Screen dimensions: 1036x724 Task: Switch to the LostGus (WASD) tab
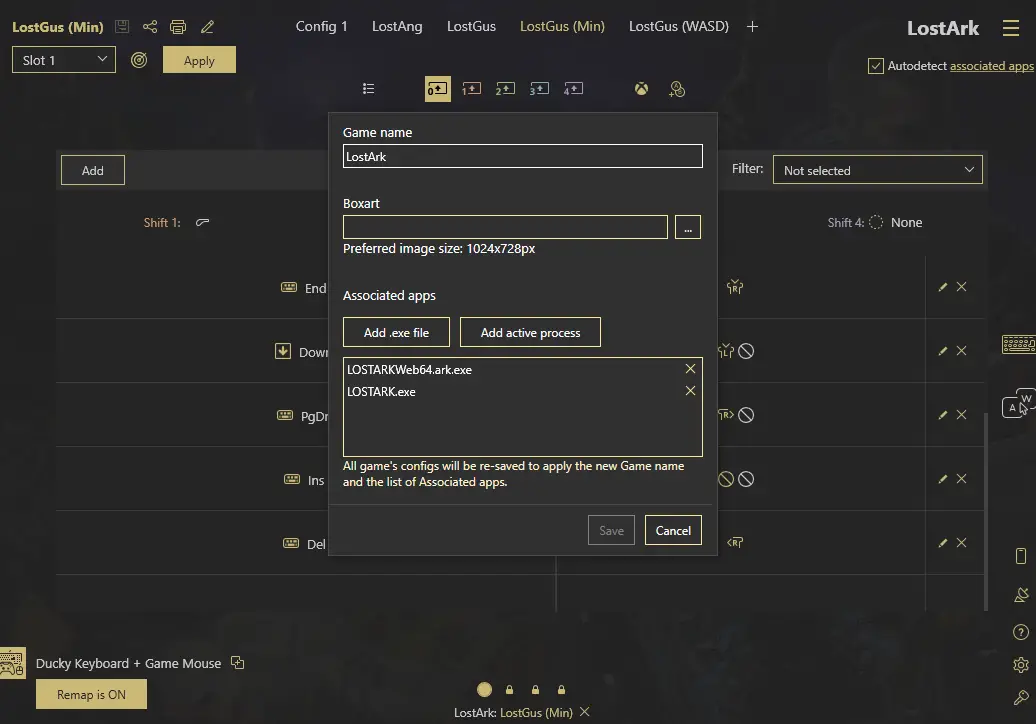click(679, 26)
